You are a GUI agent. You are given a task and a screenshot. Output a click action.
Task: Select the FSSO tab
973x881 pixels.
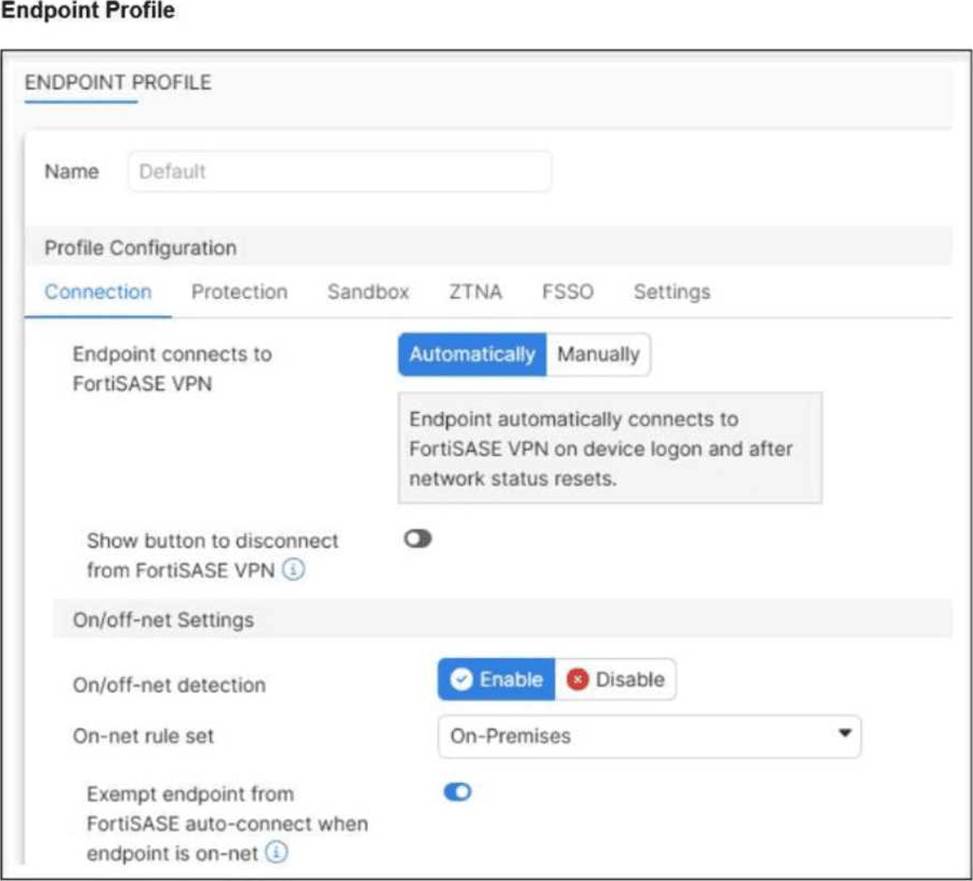[567, 292]
